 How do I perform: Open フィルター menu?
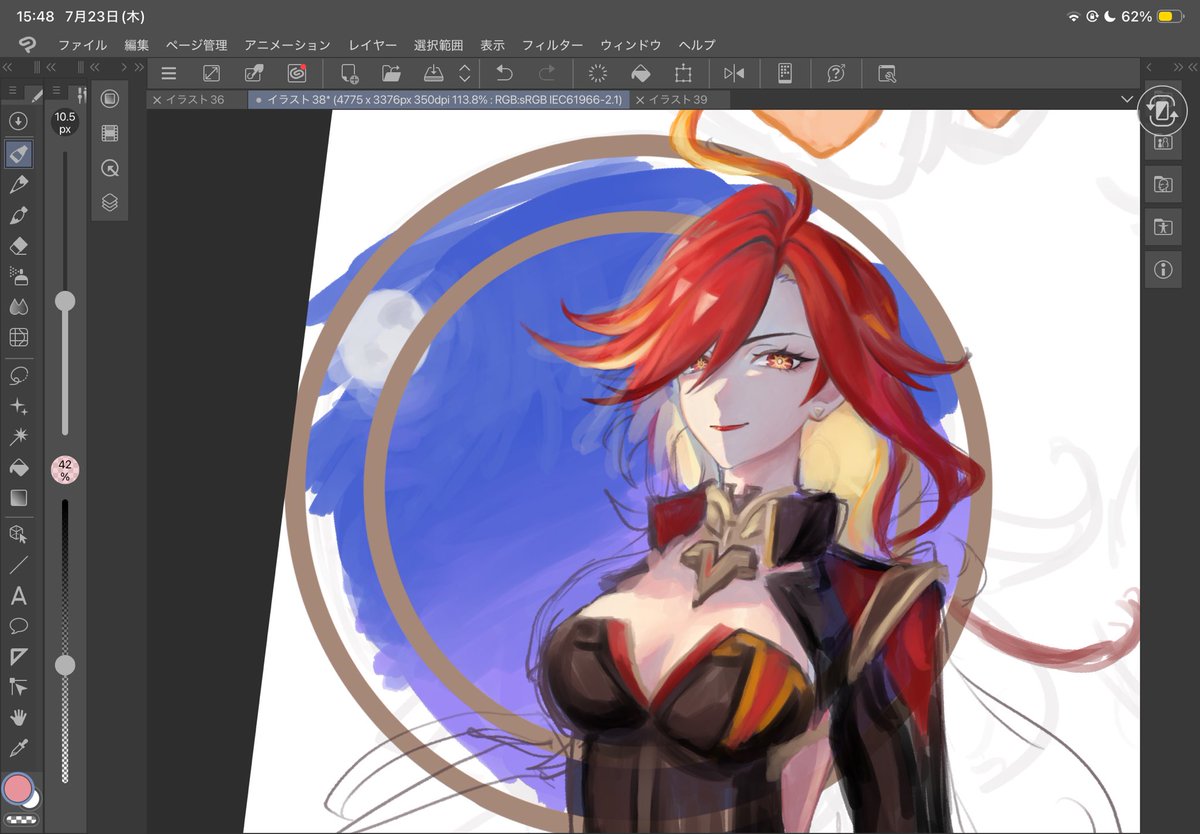(x=553, y=45)
